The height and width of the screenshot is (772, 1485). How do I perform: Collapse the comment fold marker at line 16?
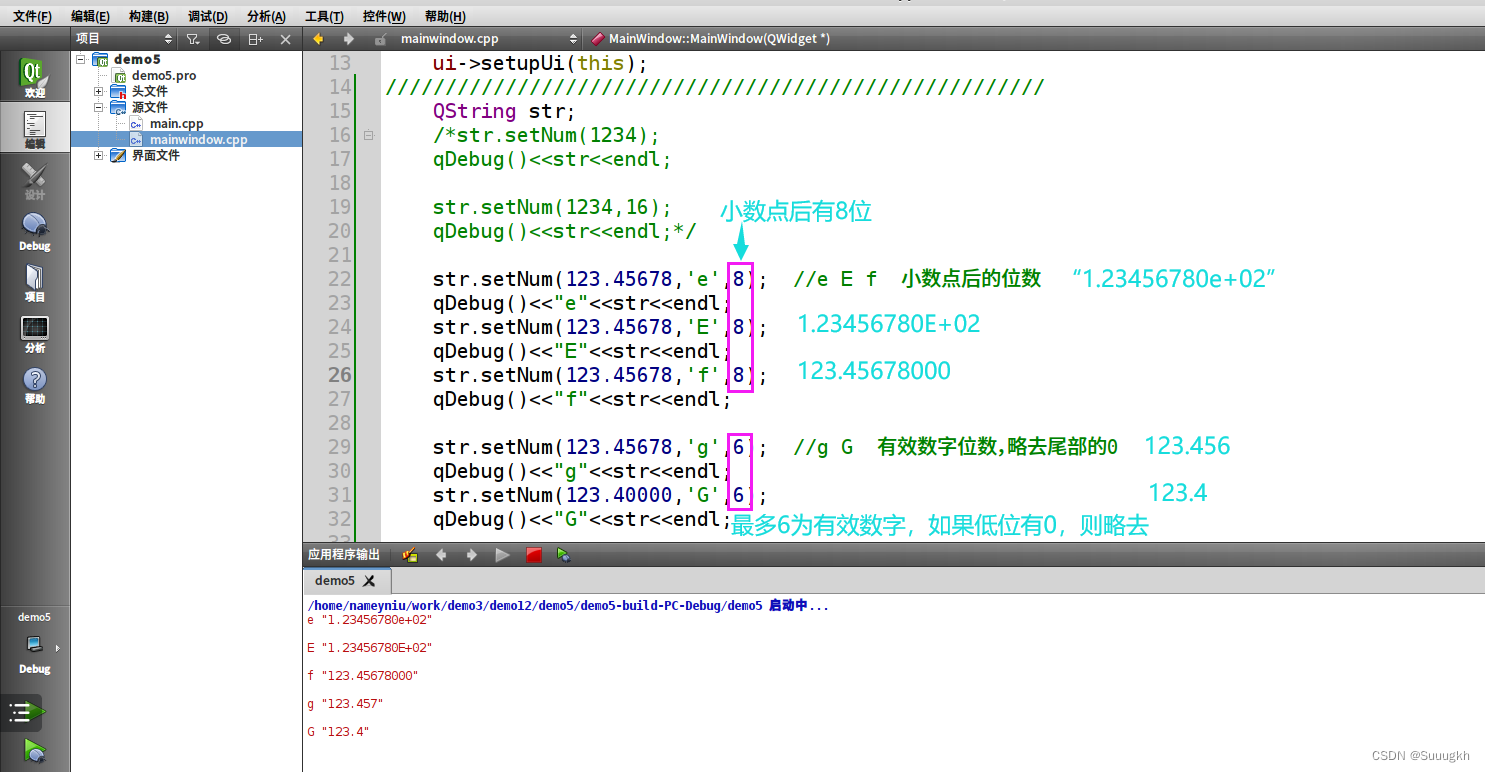coord(368,135)
